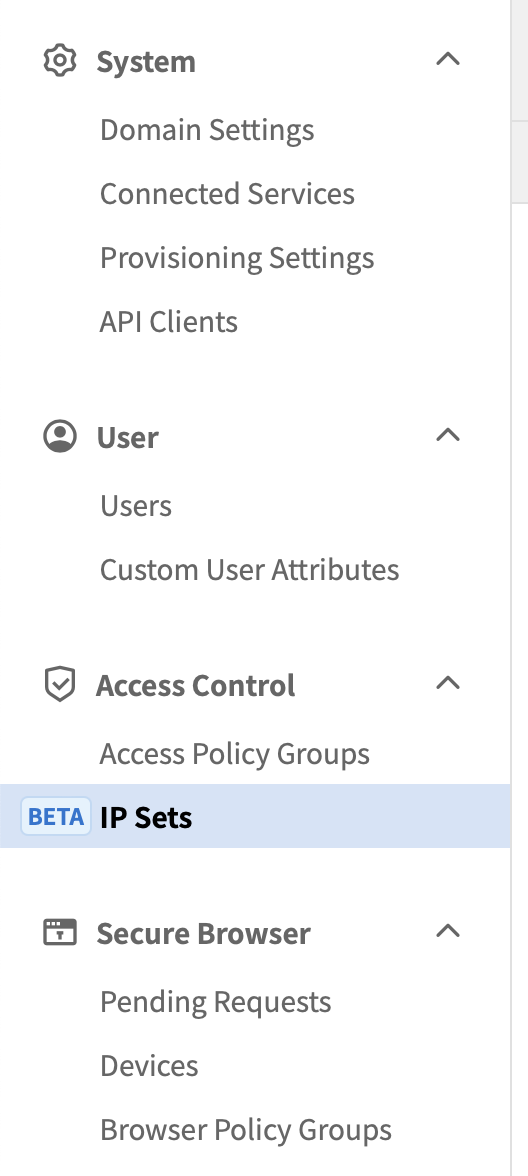Click the User profile icon
This screenshot has height=1176, width=528.
60,436
